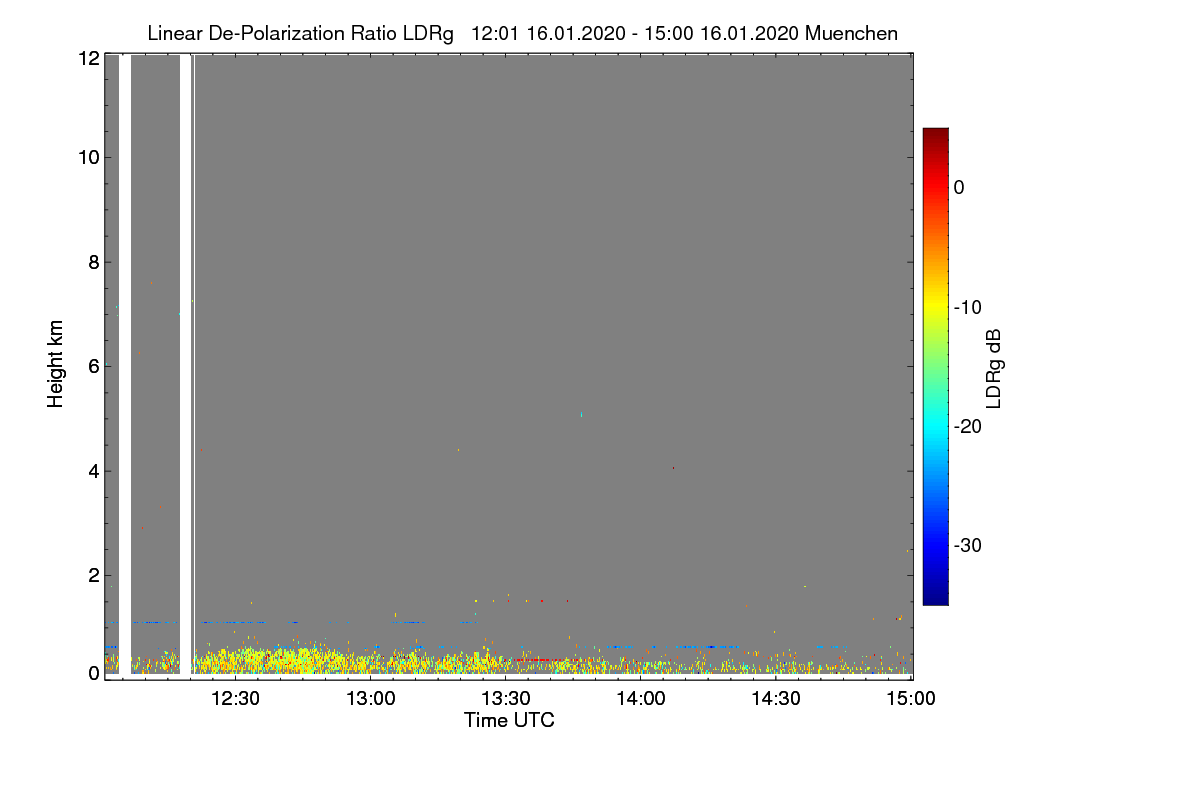
Task: Click the '4' height axis tick label
Action: 94,470
